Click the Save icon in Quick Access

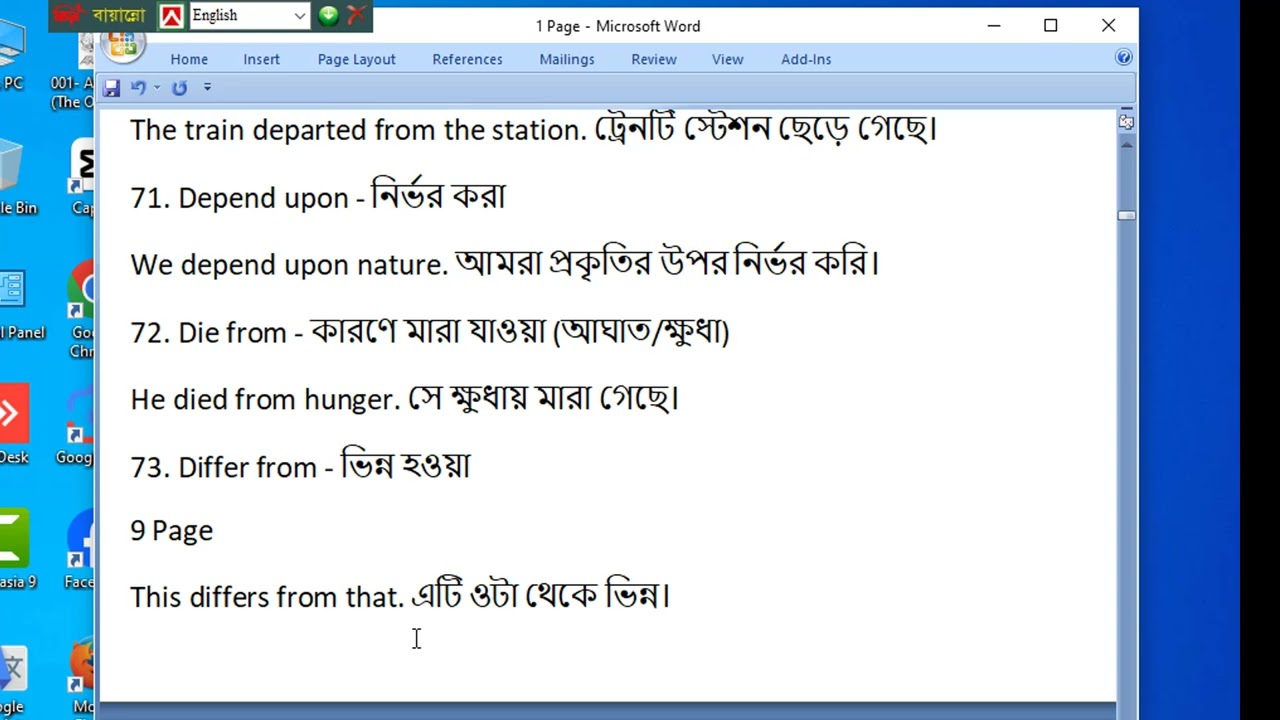point(112,88)
